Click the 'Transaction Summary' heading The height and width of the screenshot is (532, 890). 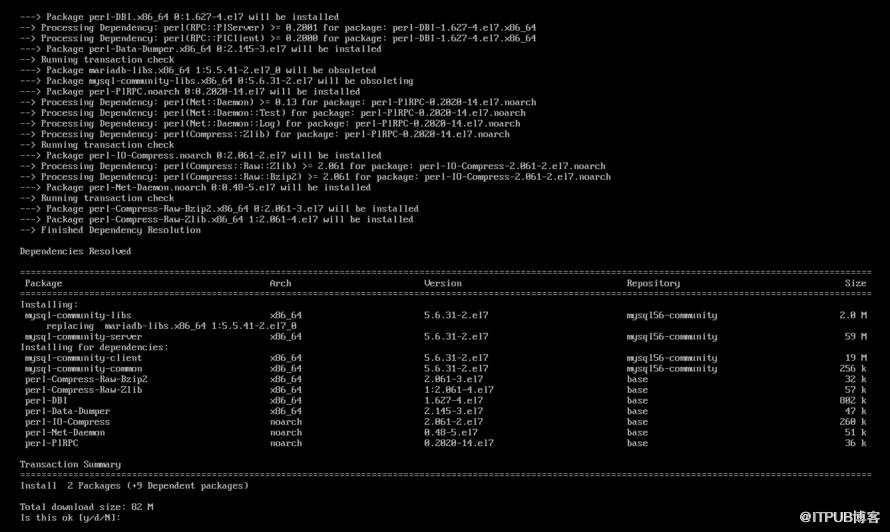pos(70,464)
